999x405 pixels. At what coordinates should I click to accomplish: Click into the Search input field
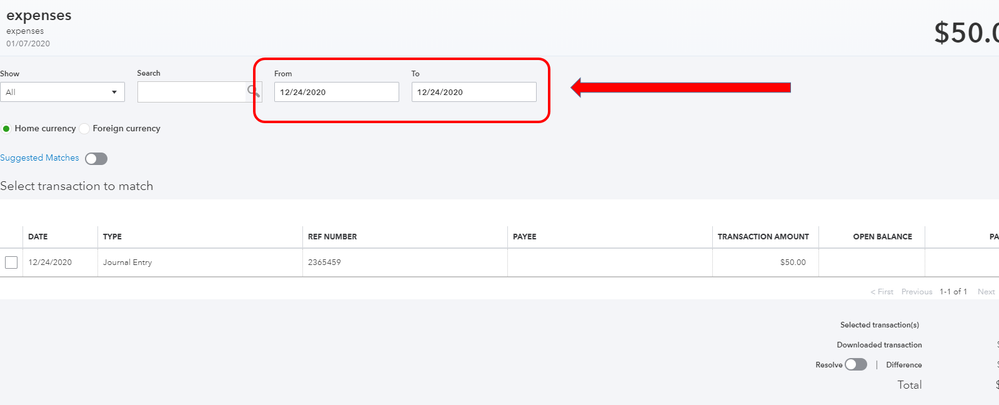tap(192, 92)
